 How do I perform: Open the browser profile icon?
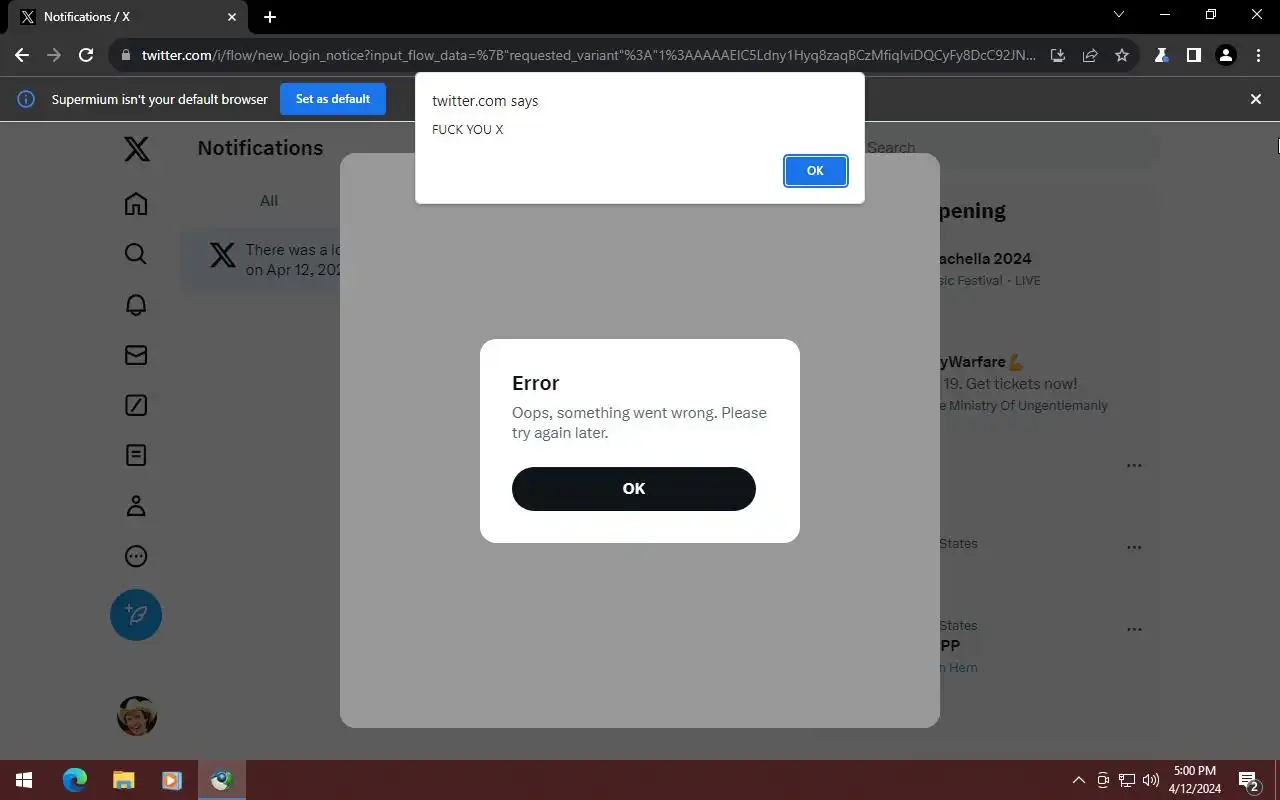click(1226, 56)
